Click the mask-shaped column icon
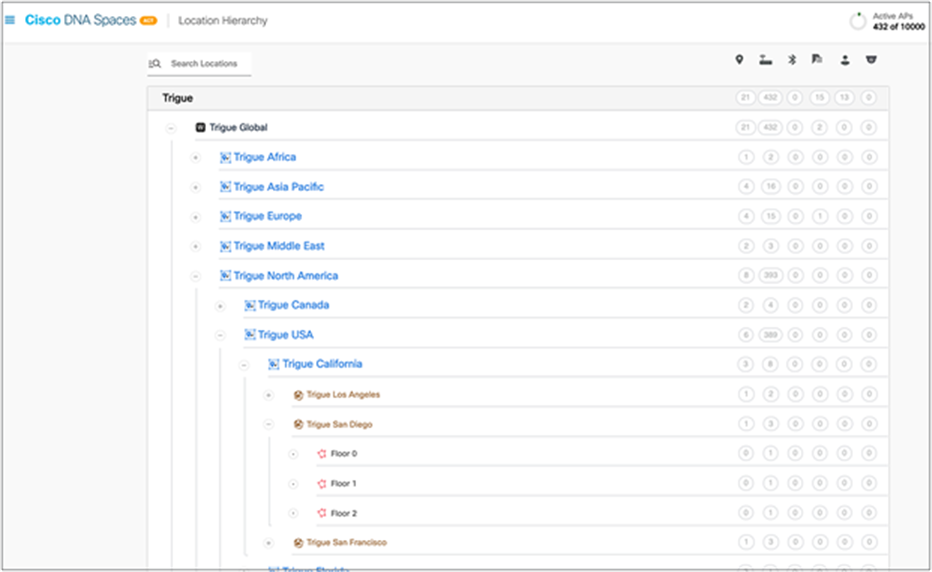The height and width of the screenshot is (572, 932). [871, 59]
